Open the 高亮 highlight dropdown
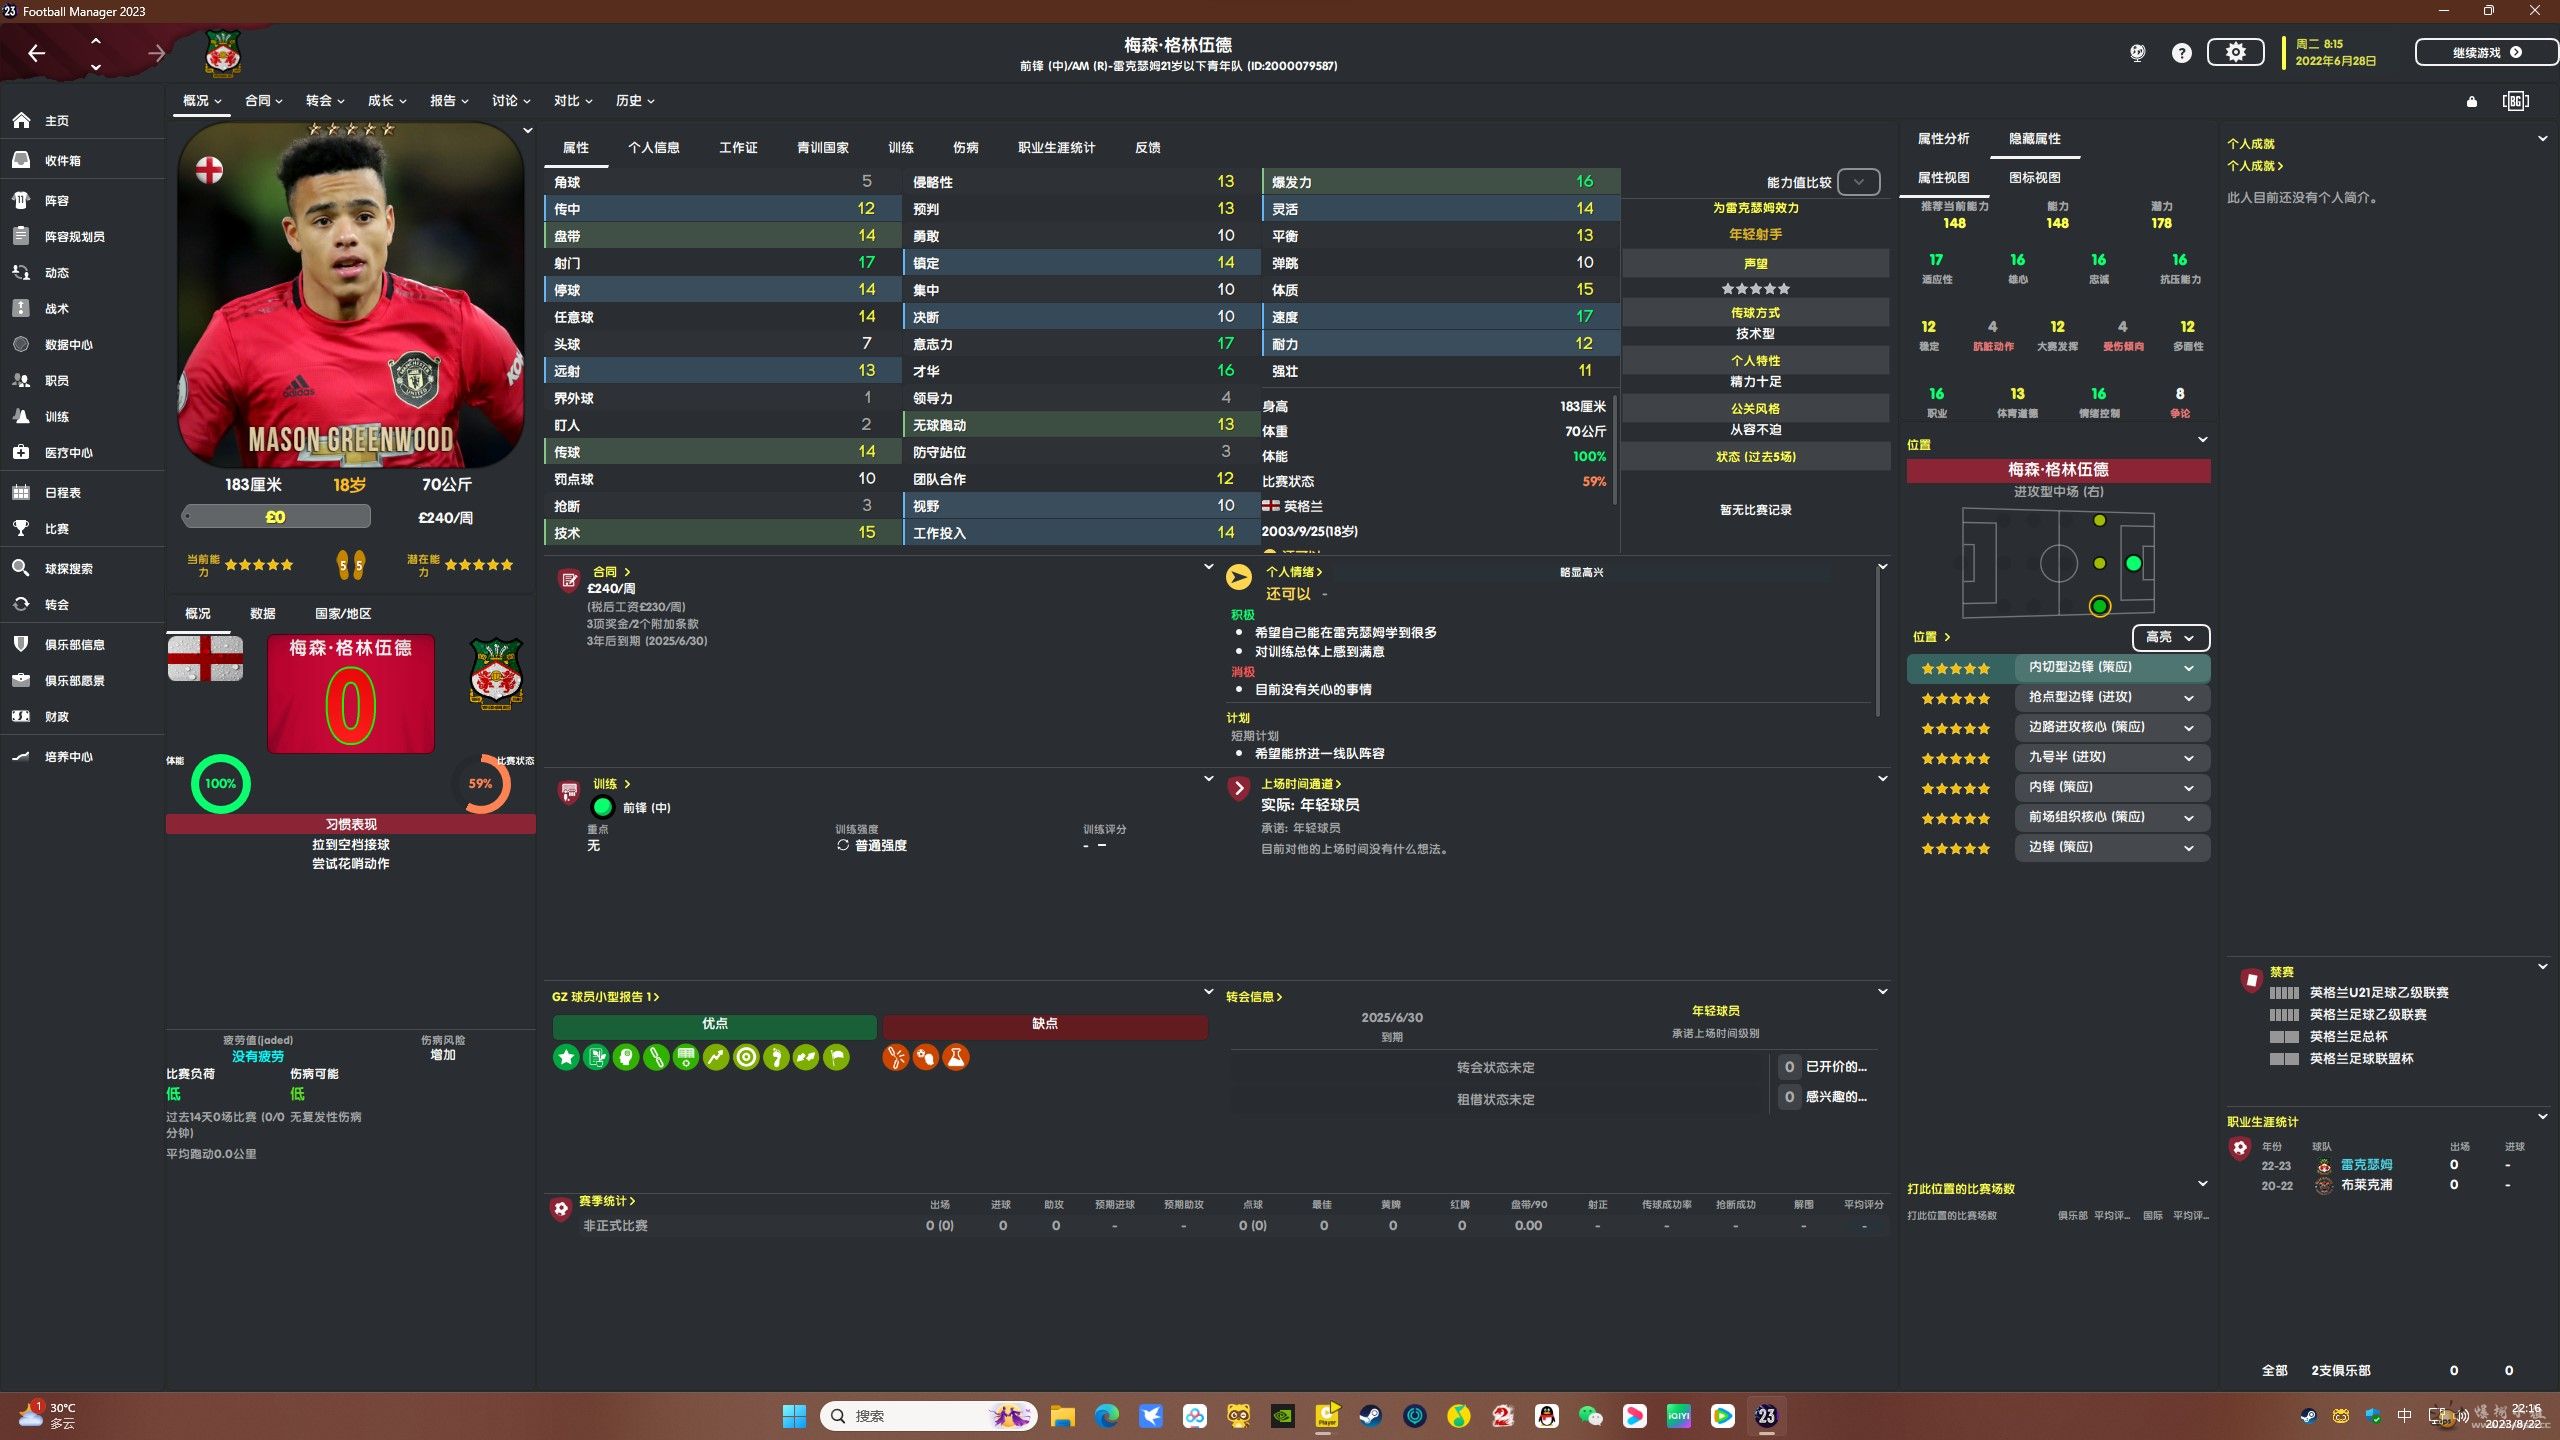This screenshot has width=2560, height=1440. coord(2170,637)
